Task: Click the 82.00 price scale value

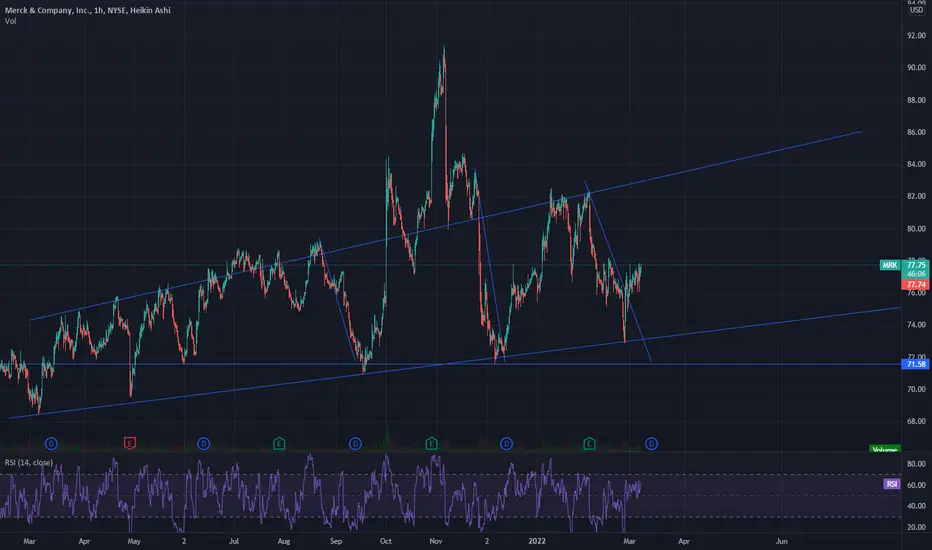Action: (916, 196)
